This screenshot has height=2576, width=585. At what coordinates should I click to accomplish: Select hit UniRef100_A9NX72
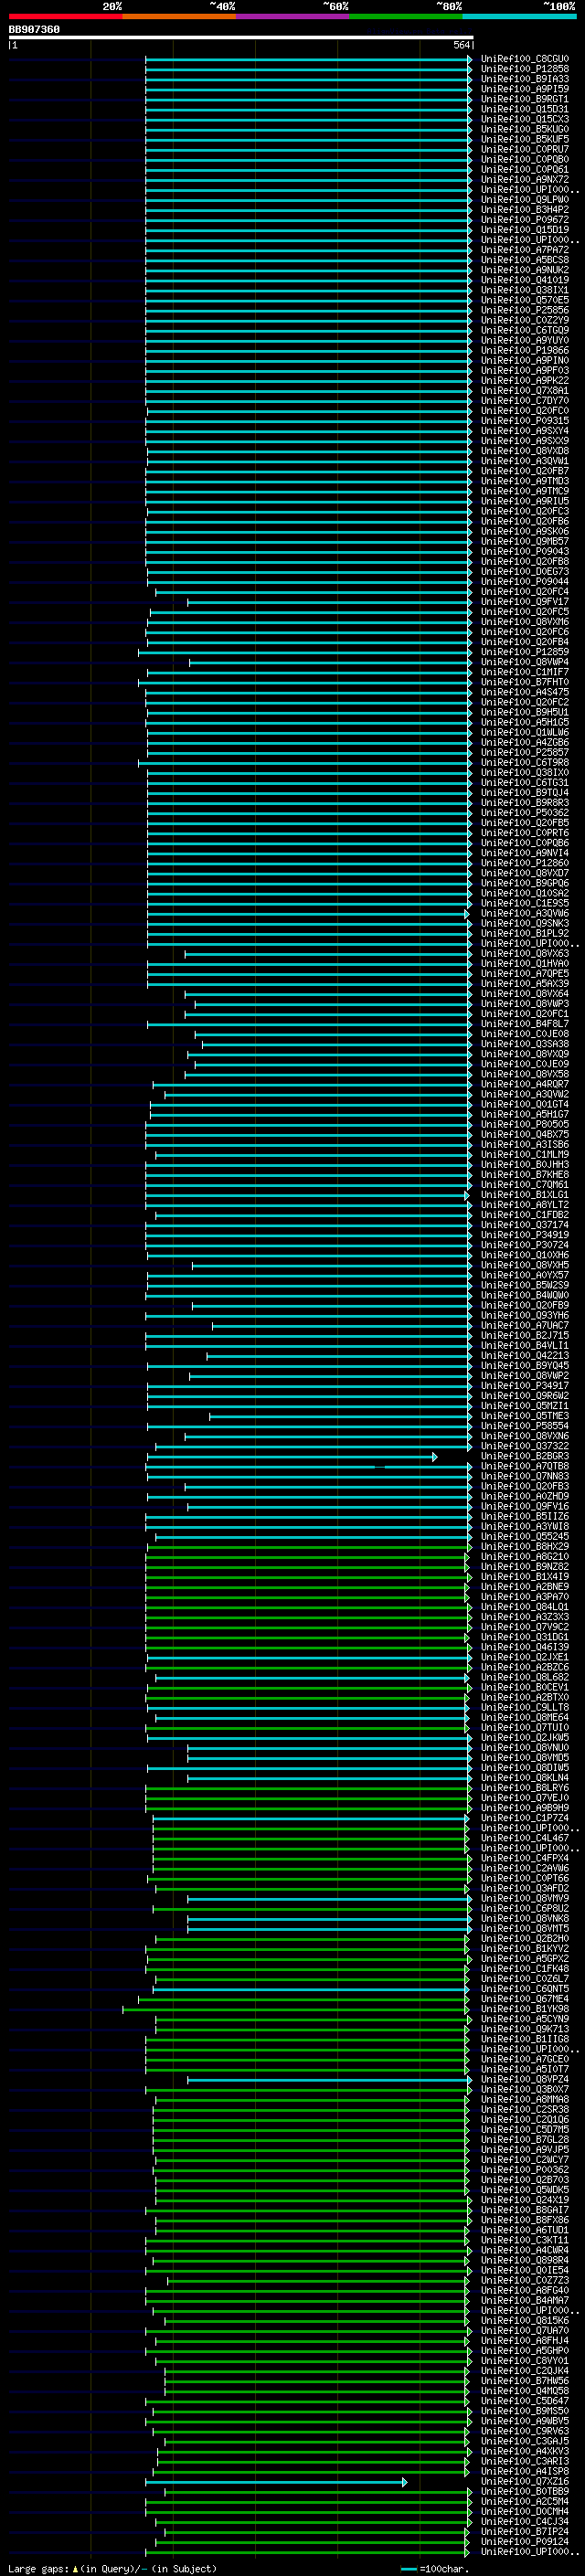click(524, 179)
